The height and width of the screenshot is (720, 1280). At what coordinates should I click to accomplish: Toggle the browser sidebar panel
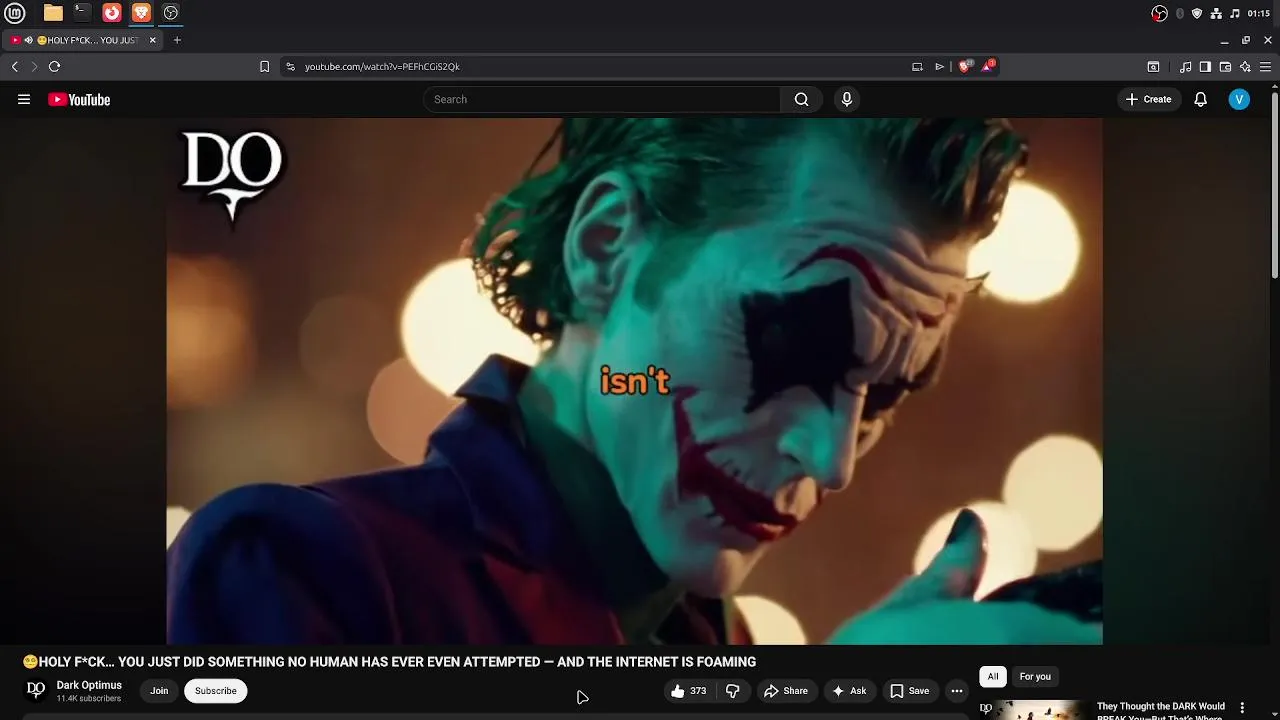point(1205,67)
